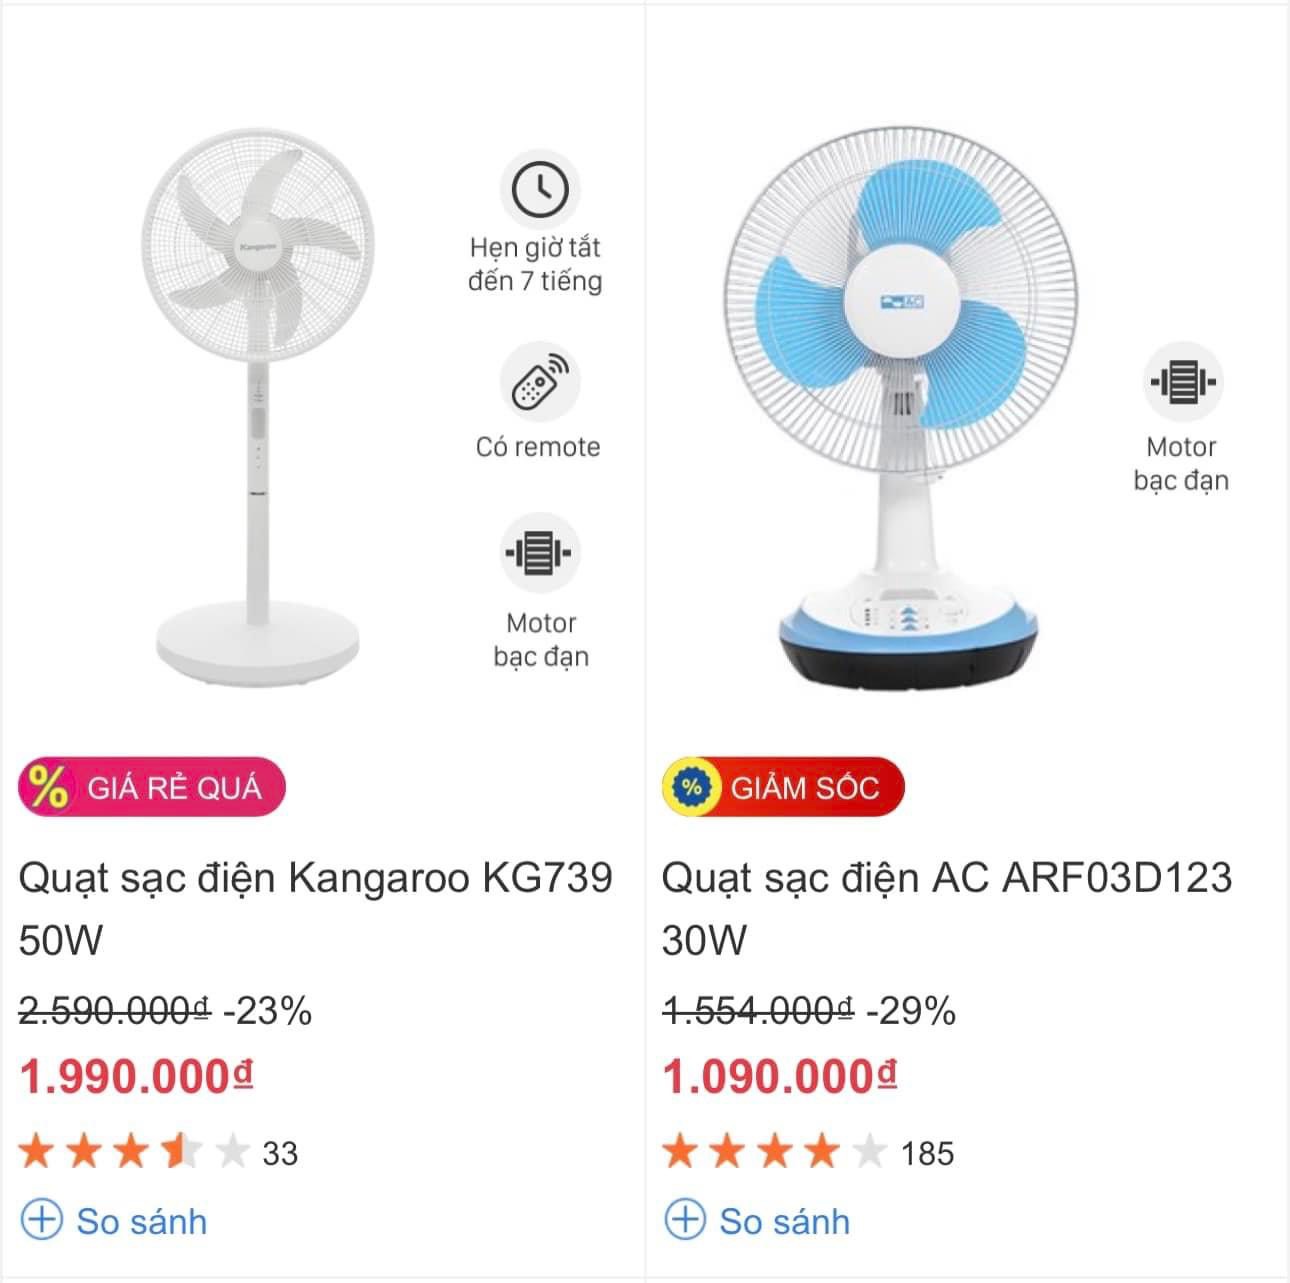The image size is (1290, 1283).
Task: Click the motor icon beside AC fan
Action: tap(1182, 382)
